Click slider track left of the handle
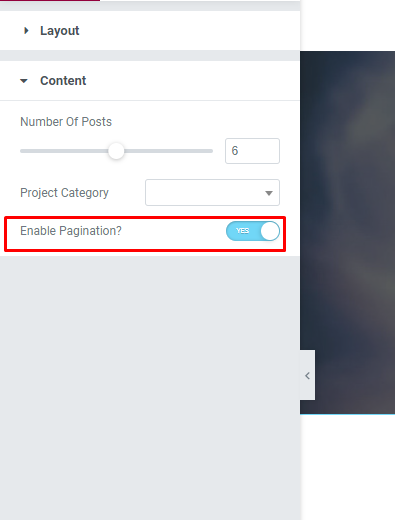The width and height of the screenshot is (395, 520). (64, 151)
